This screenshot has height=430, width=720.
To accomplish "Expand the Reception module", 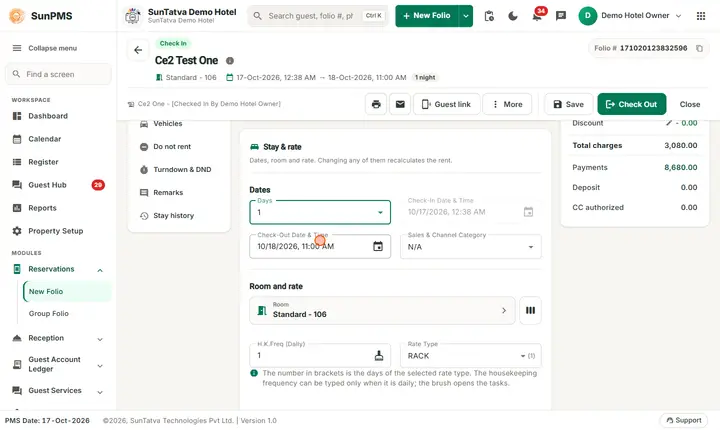I will pyautogui.click(x=100, y=339).
